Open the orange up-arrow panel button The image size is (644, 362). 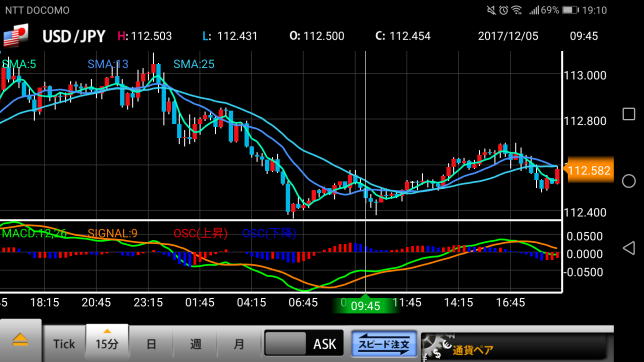[20, 341]
